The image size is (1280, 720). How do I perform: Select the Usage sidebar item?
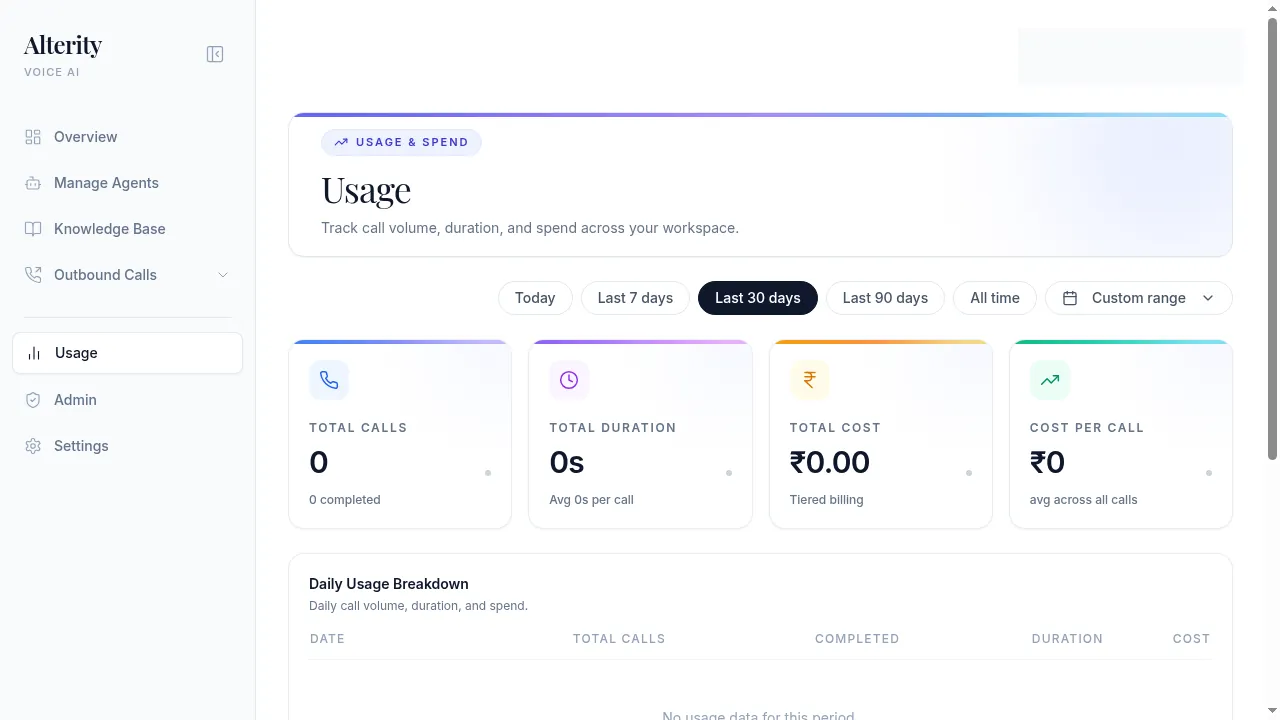(127, 353)
